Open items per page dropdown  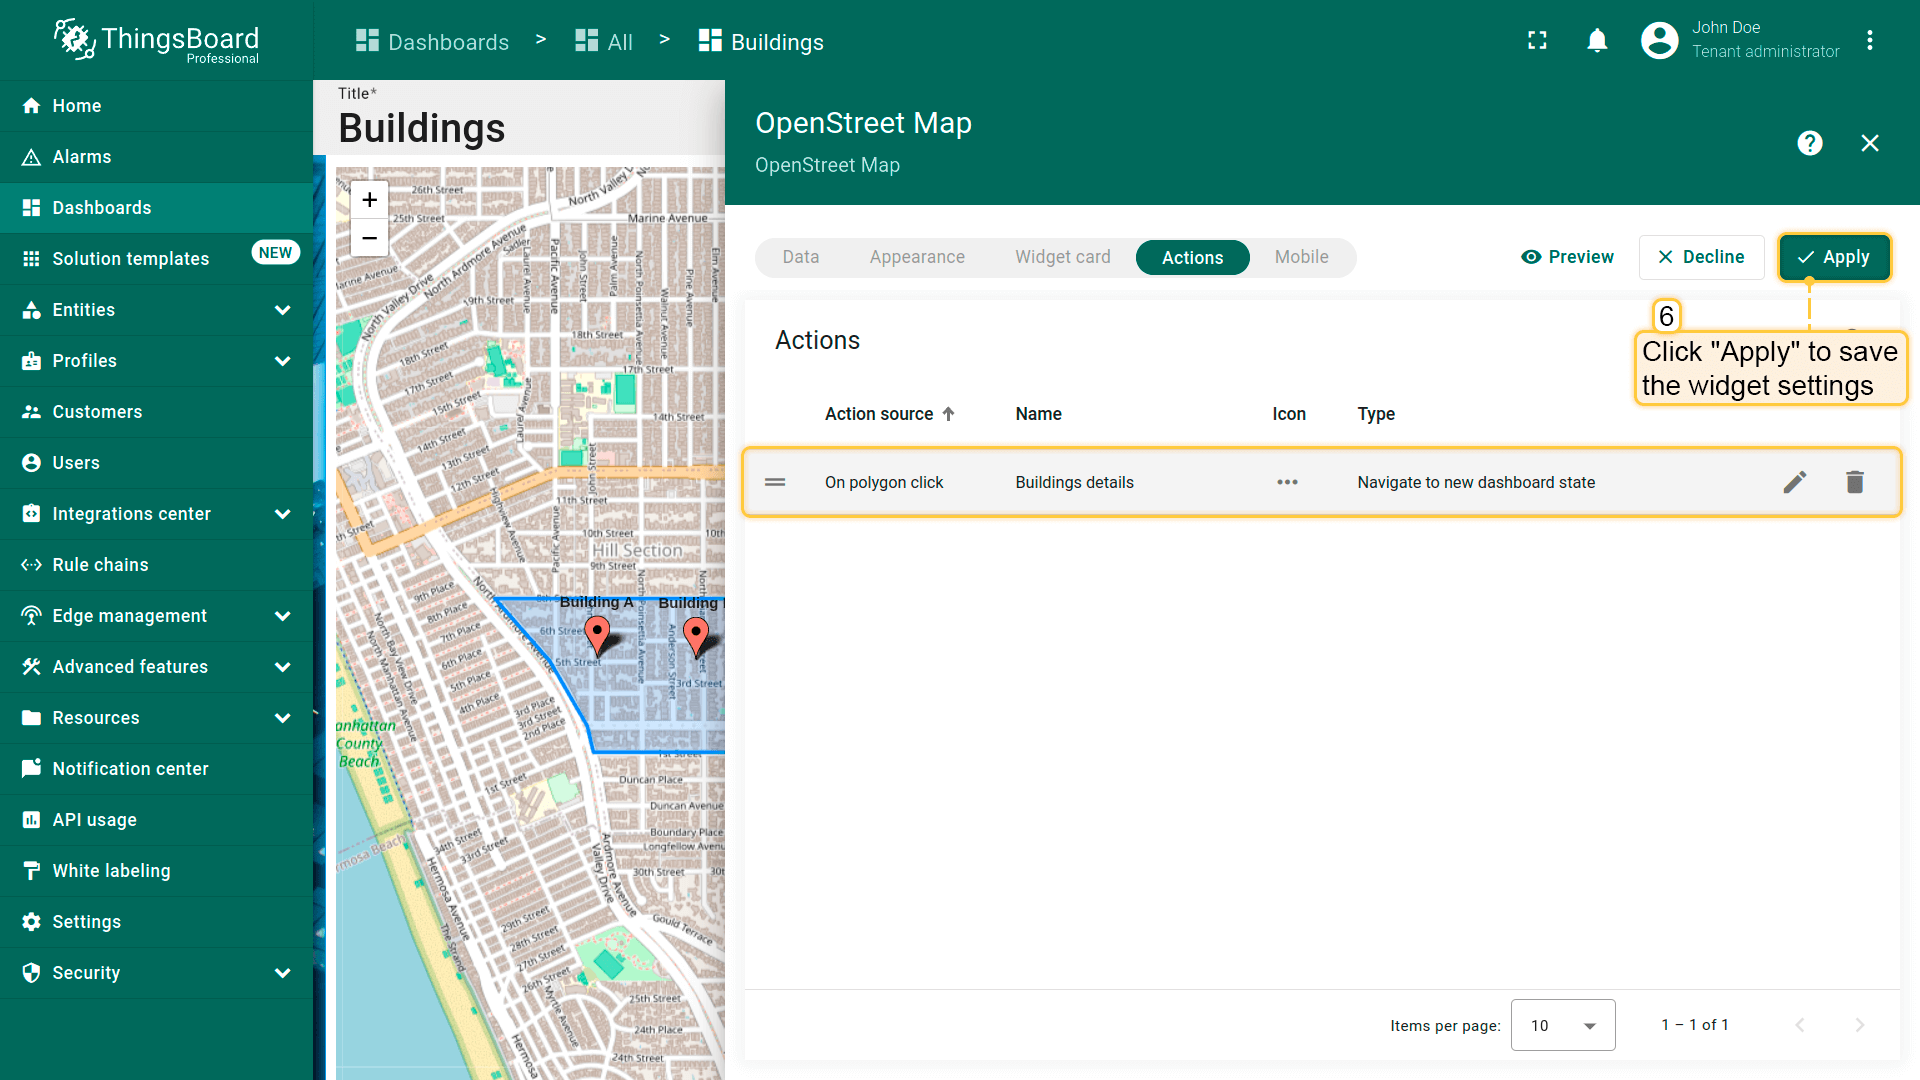1562,1025
